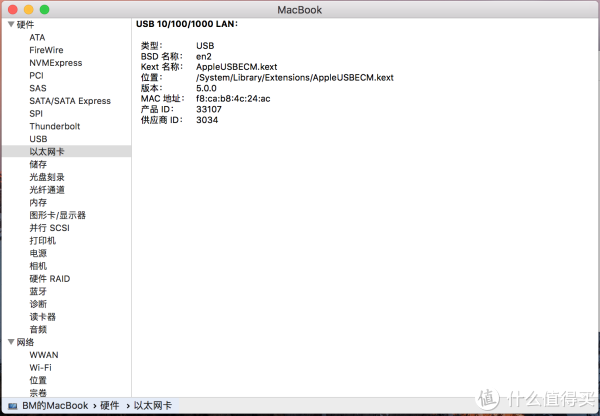The height and width of the screenshot is (416, 600).
Task: Open 电源 in the hardware list
Action: pos(38,253)
